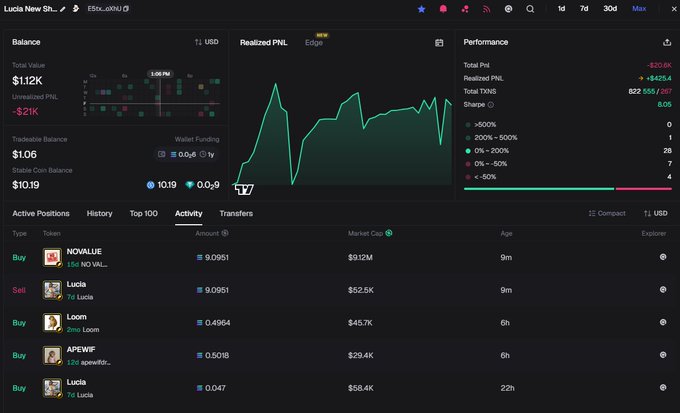Click the red RSS feed icon
Image resolution: width=680 pixels, height=413 pixels.
coord(487,9)
